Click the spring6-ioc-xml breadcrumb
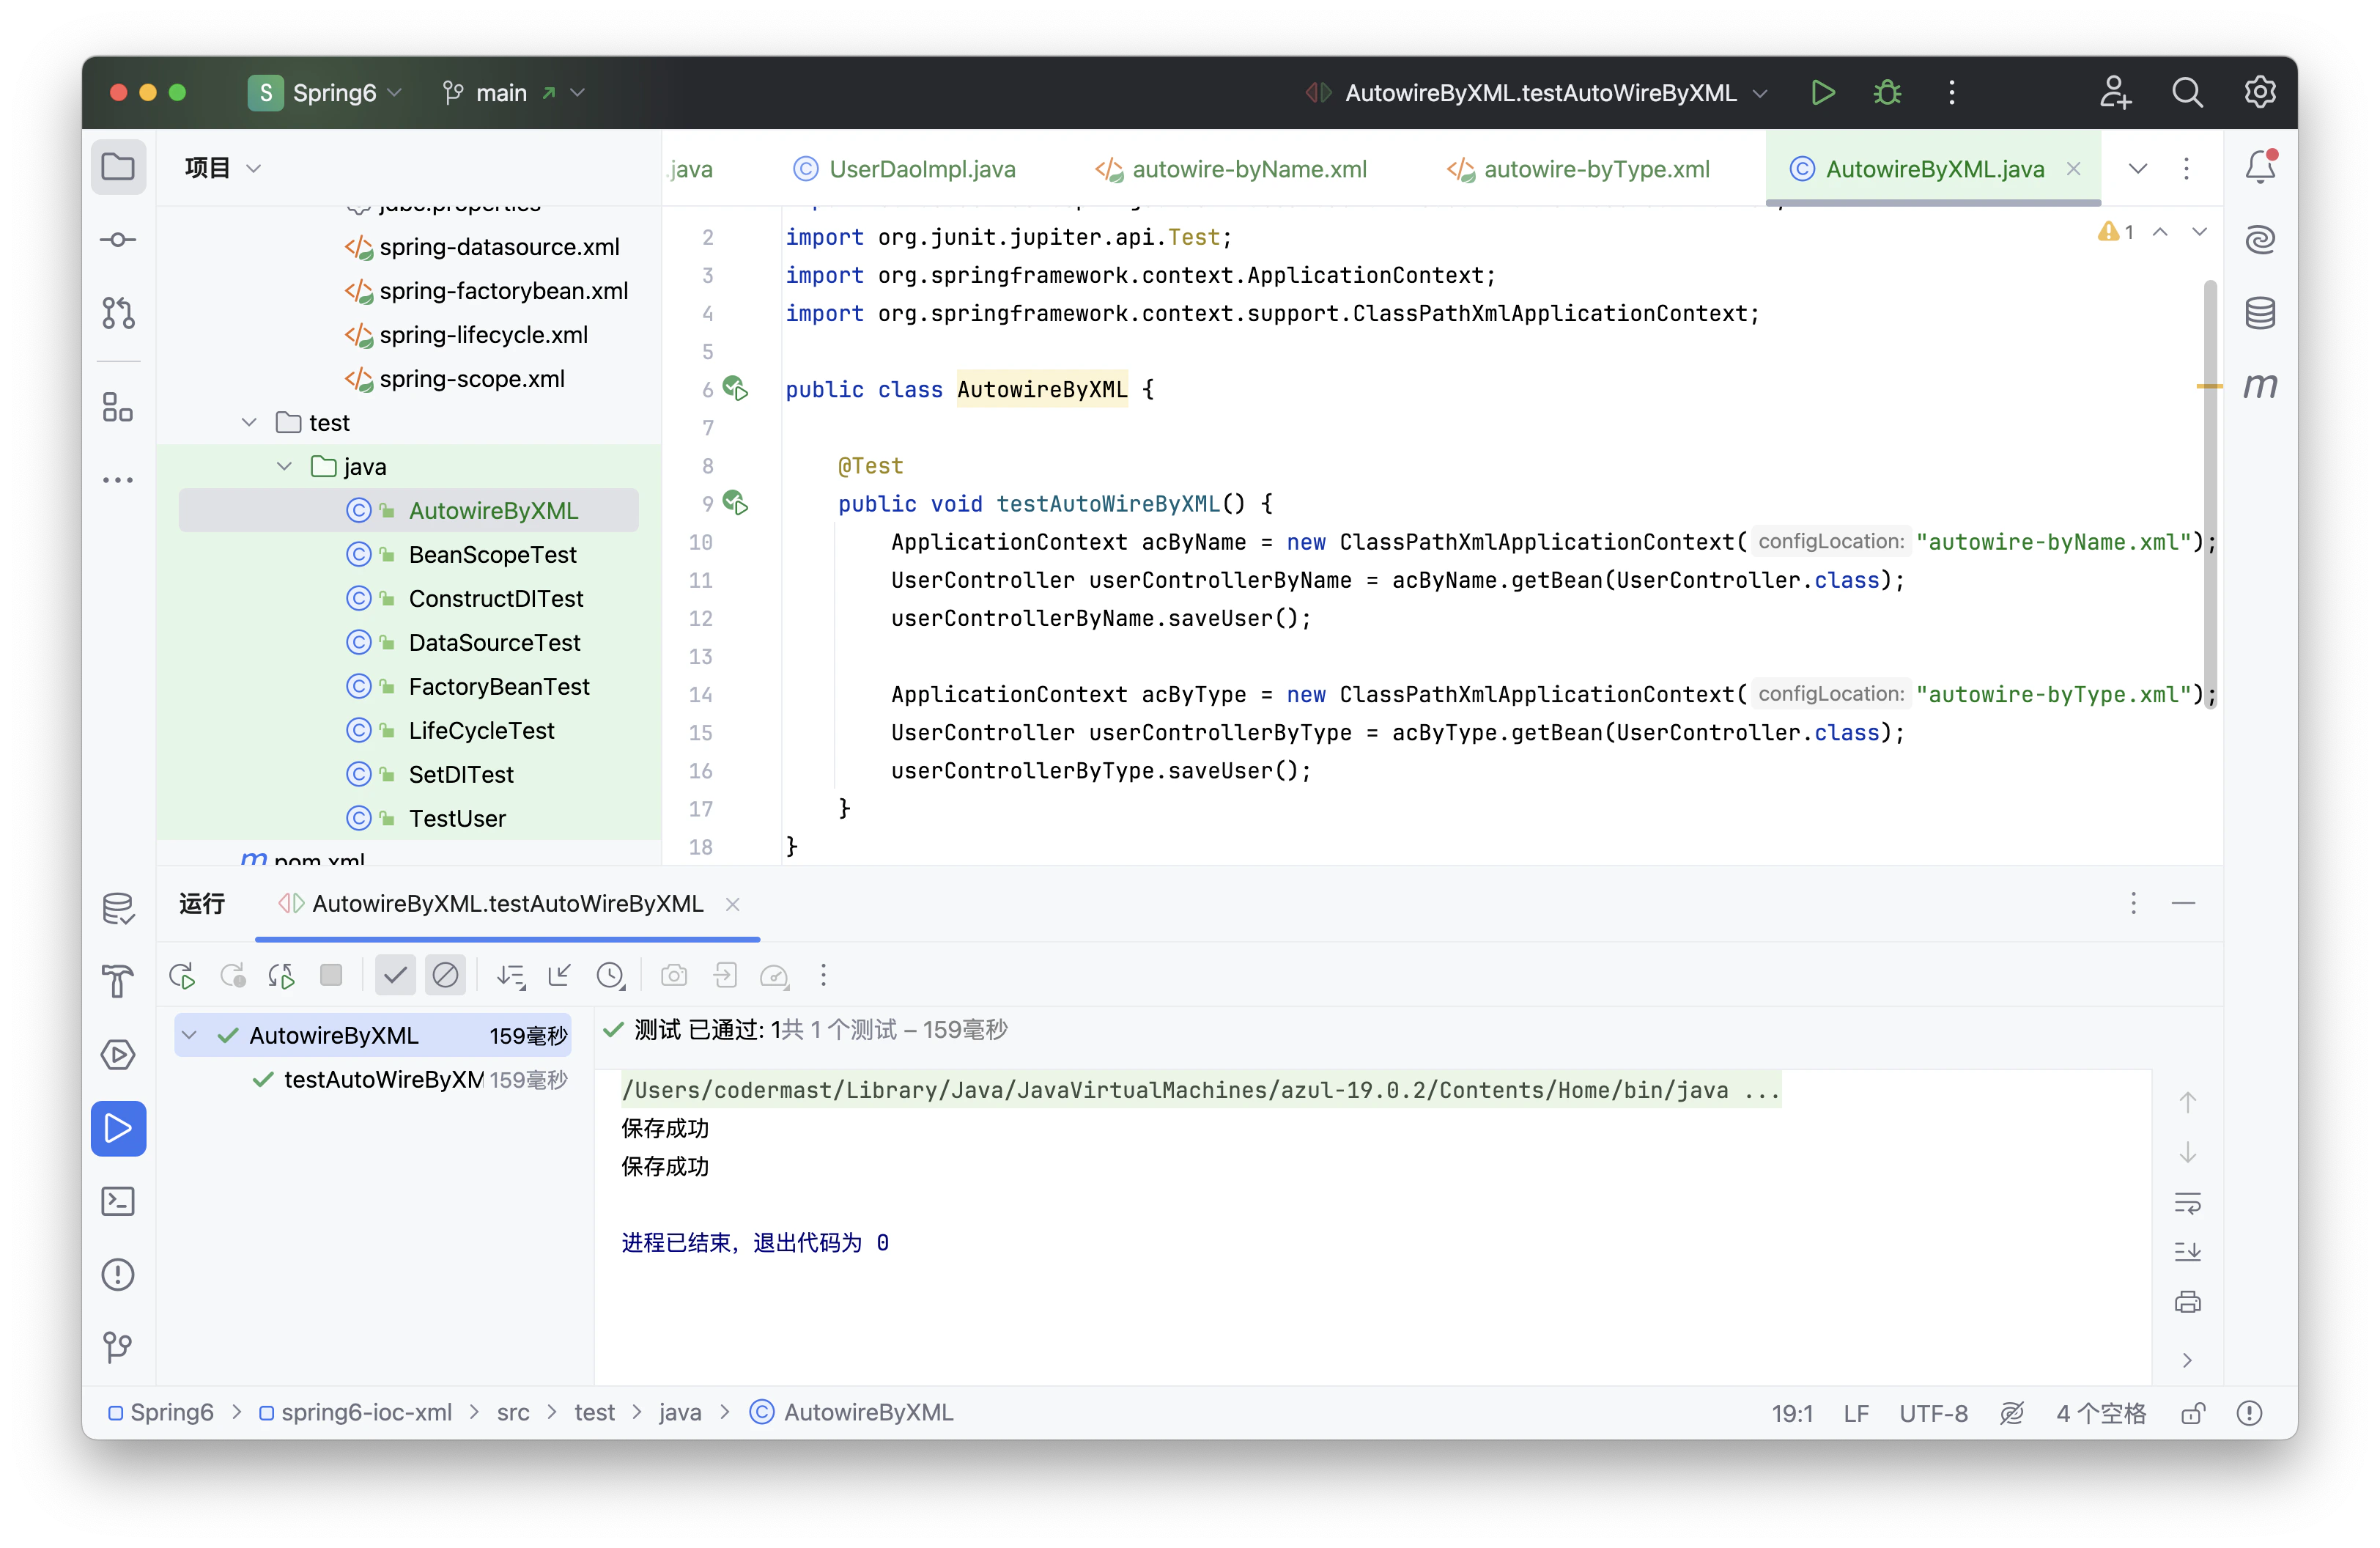 pos(366,1412)
